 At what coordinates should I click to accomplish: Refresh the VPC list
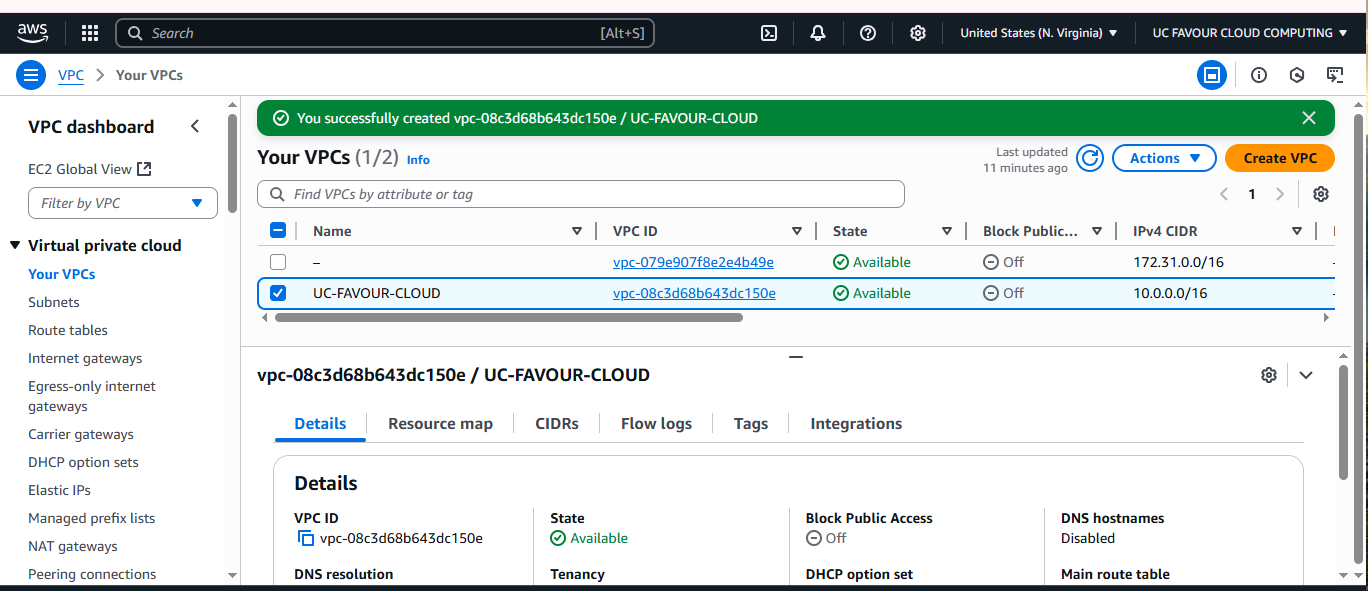click(1090, 158)
